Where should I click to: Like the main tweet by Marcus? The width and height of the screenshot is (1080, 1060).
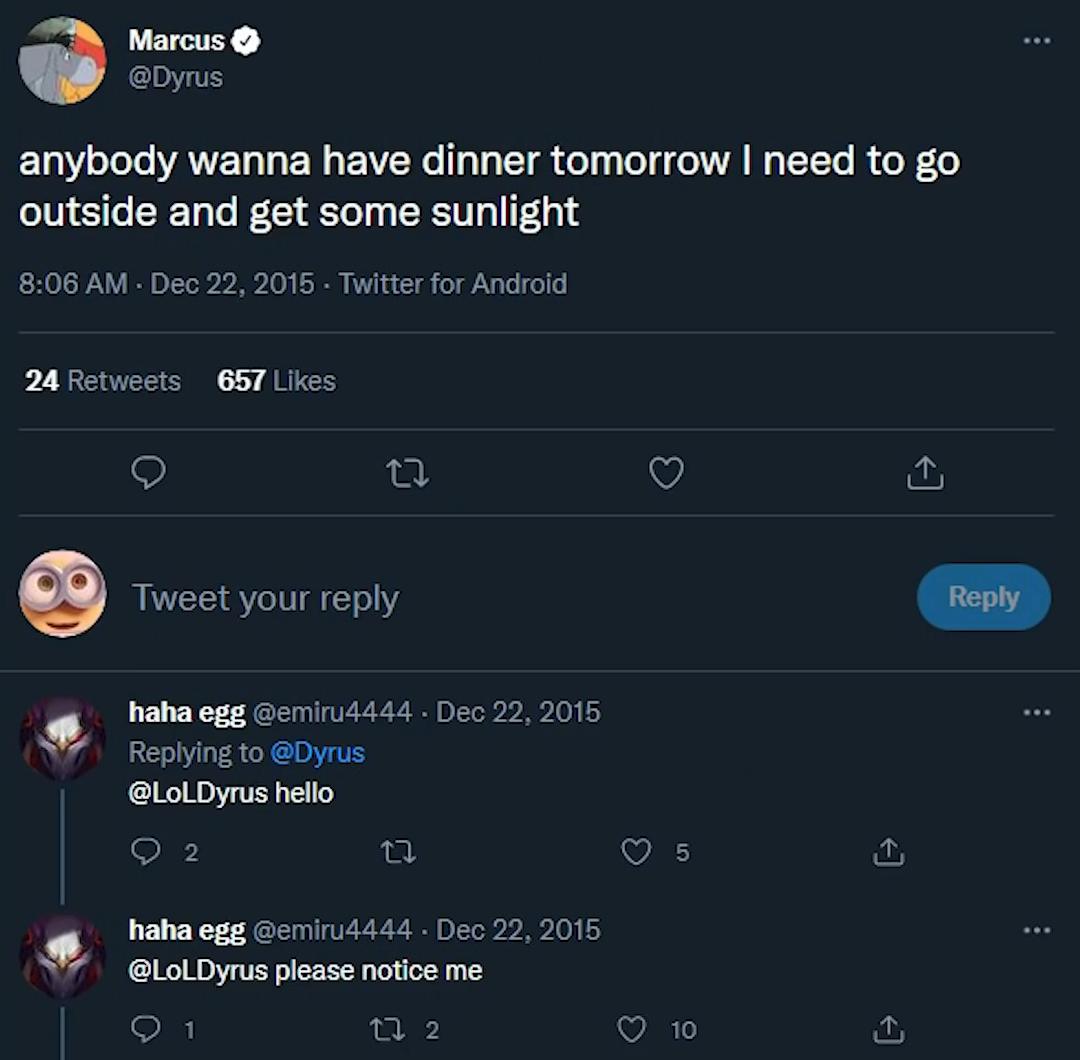pyautogui.click(x=666, y=473)
